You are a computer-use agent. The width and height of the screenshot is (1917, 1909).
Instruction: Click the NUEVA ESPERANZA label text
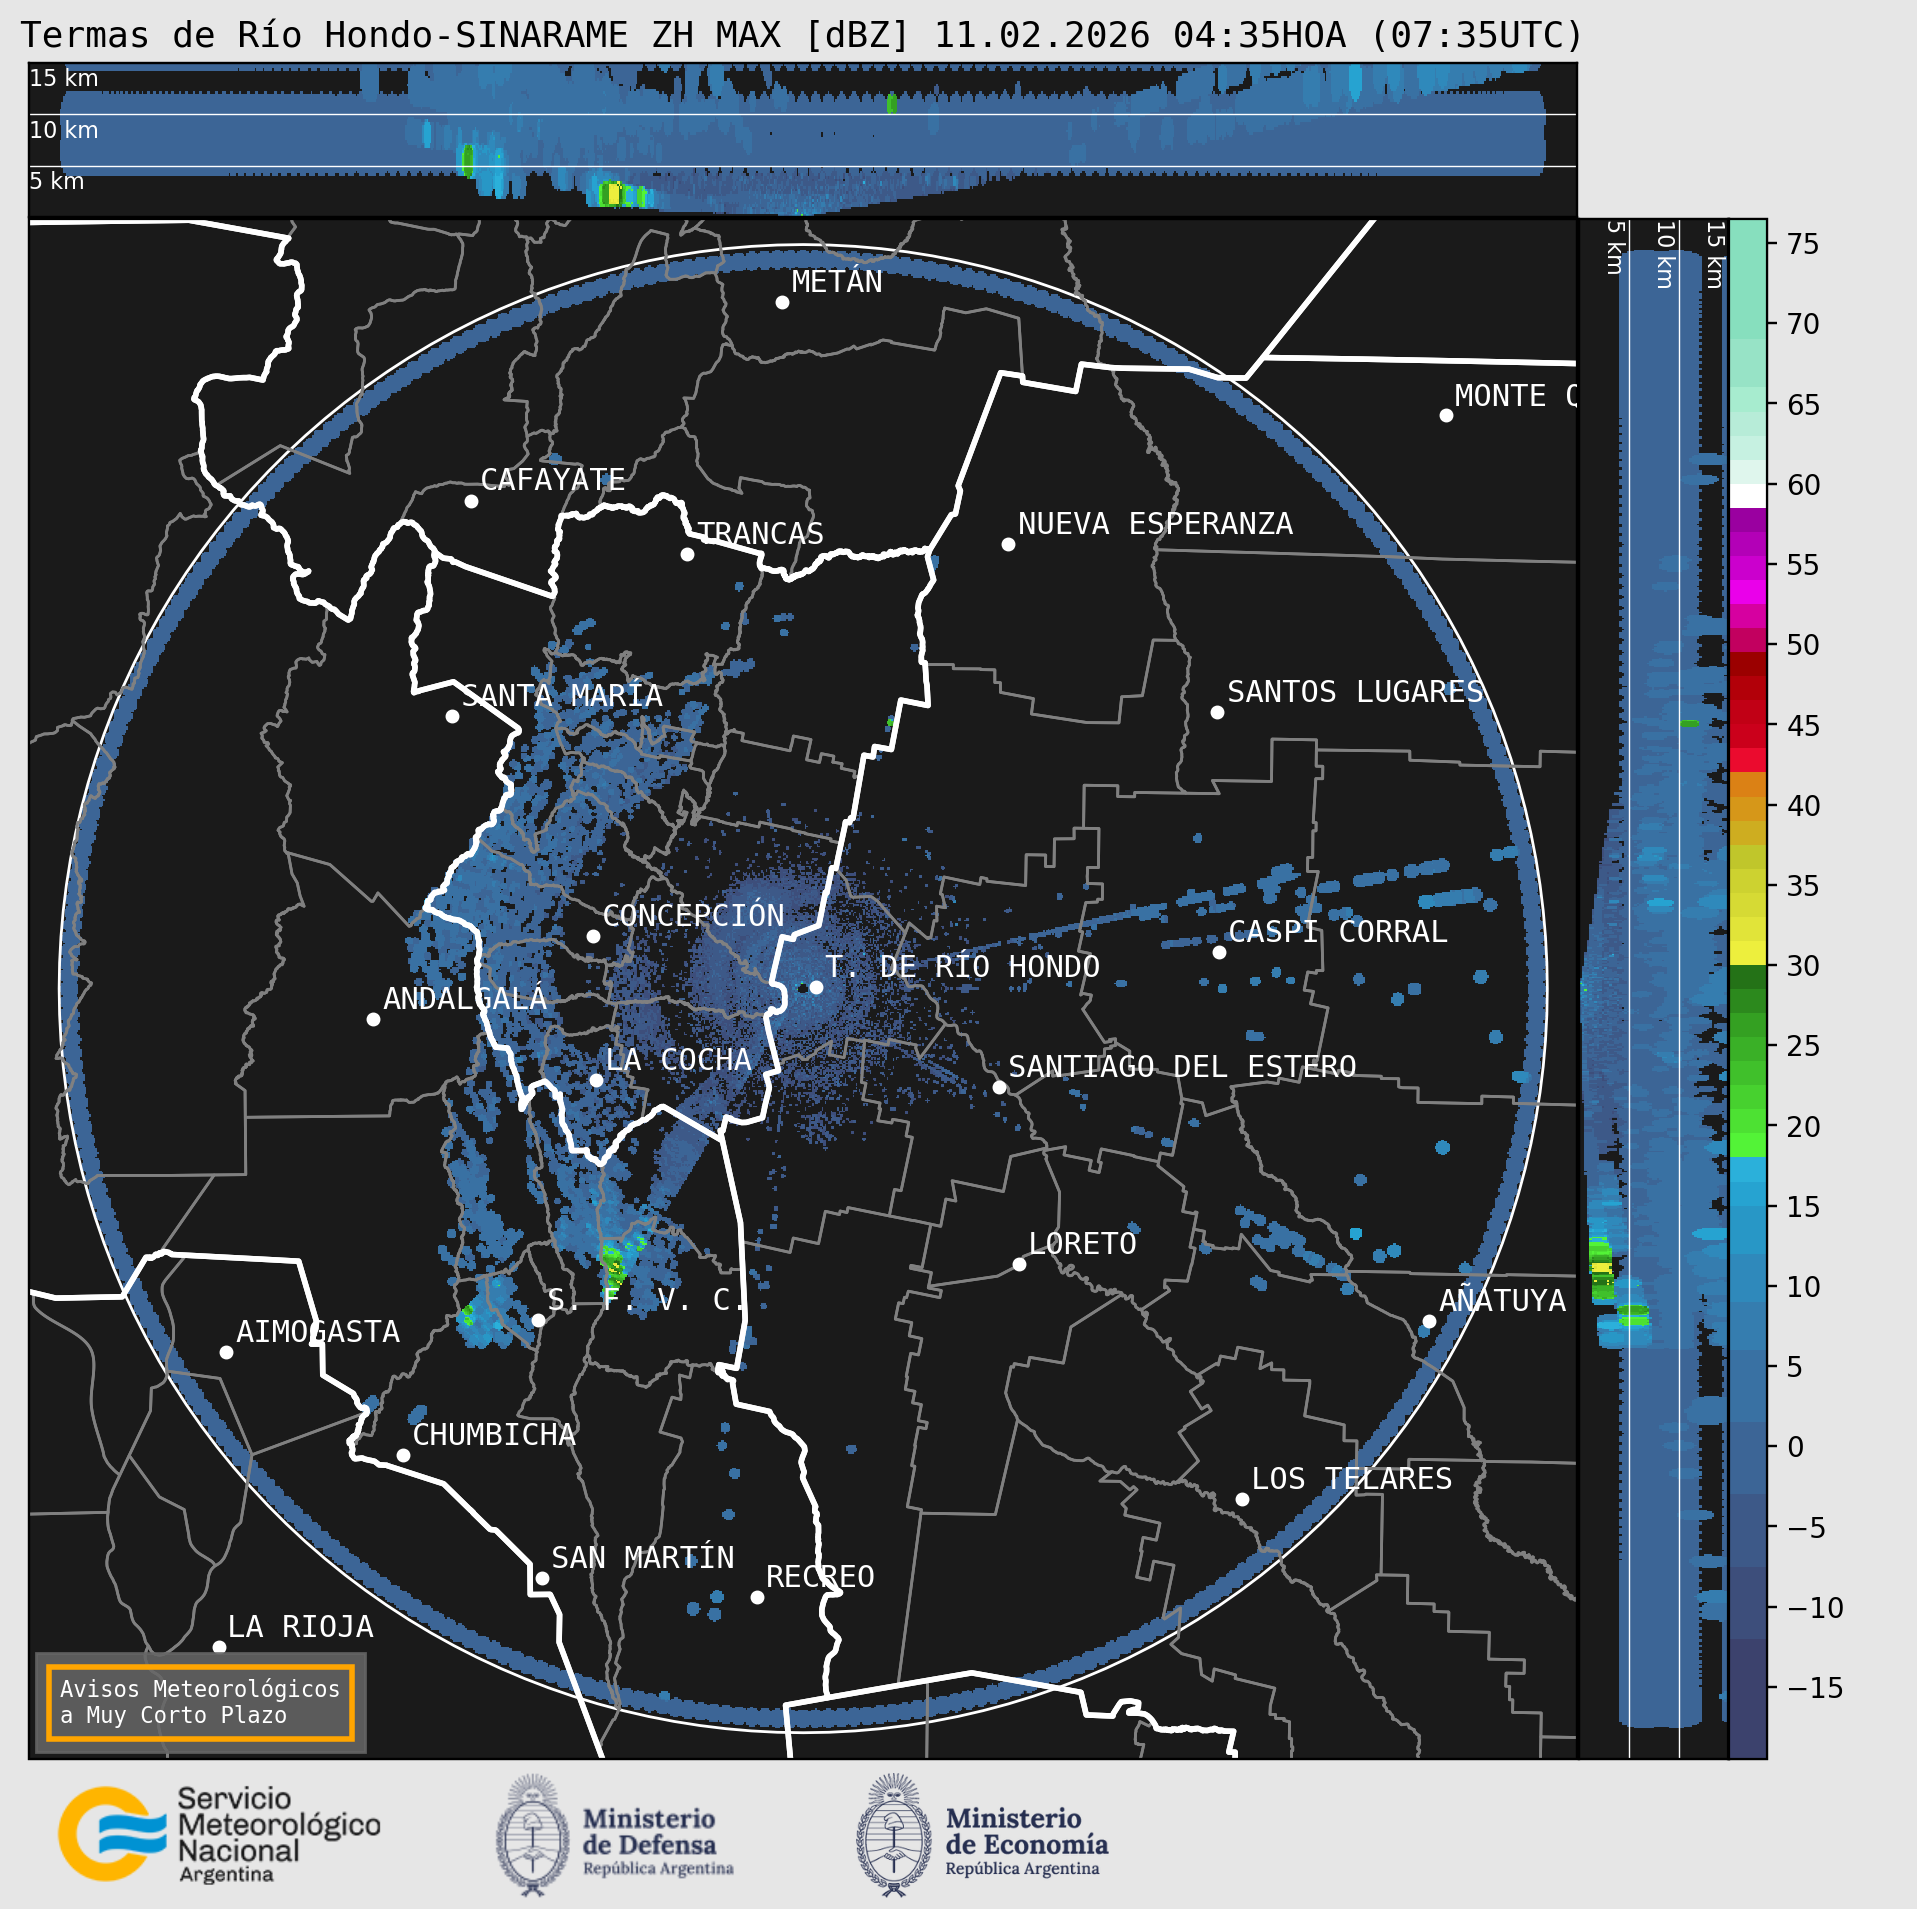point(1155,524)
